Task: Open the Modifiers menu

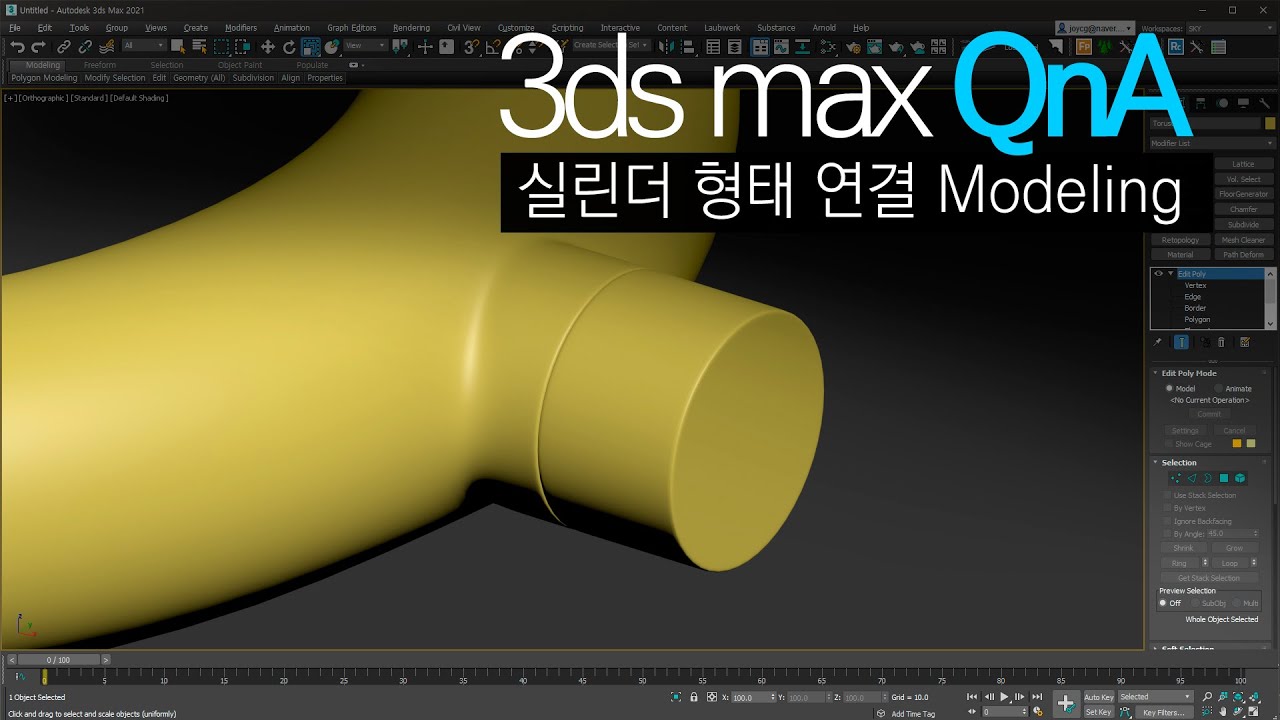Action: (x=240, y=28)
